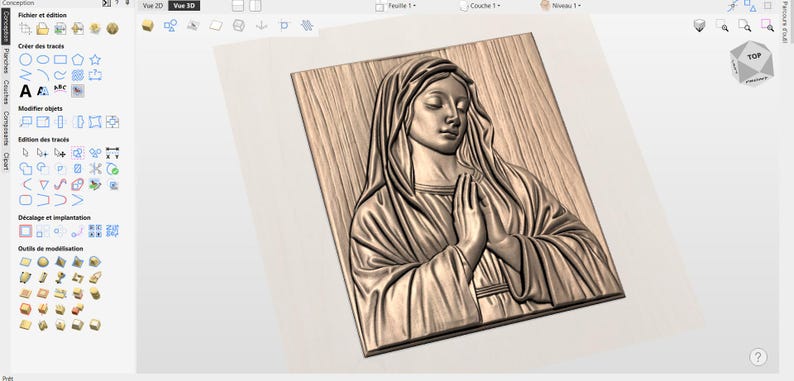
Task: Open the scale objects tool under Modifier objets
Action: tap(43, 122)
